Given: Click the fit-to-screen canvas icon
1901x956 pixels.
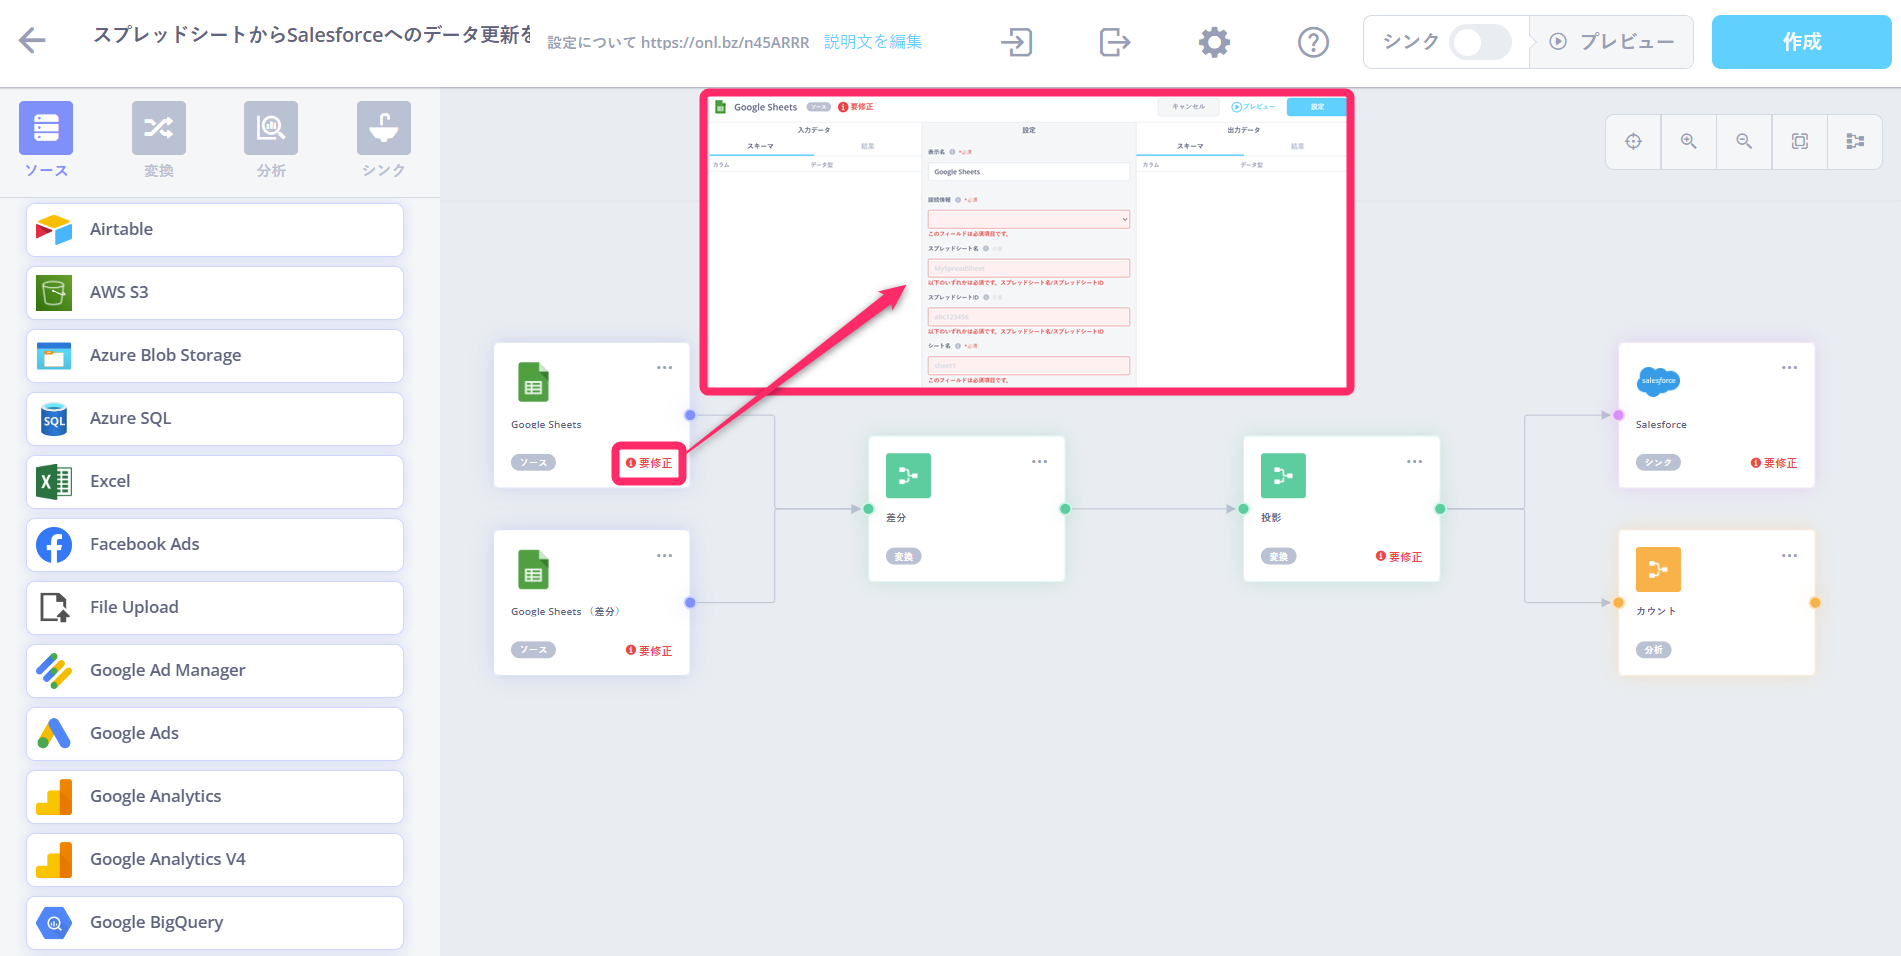Looking at the screenshot, I should click(x=1799, y=141).
